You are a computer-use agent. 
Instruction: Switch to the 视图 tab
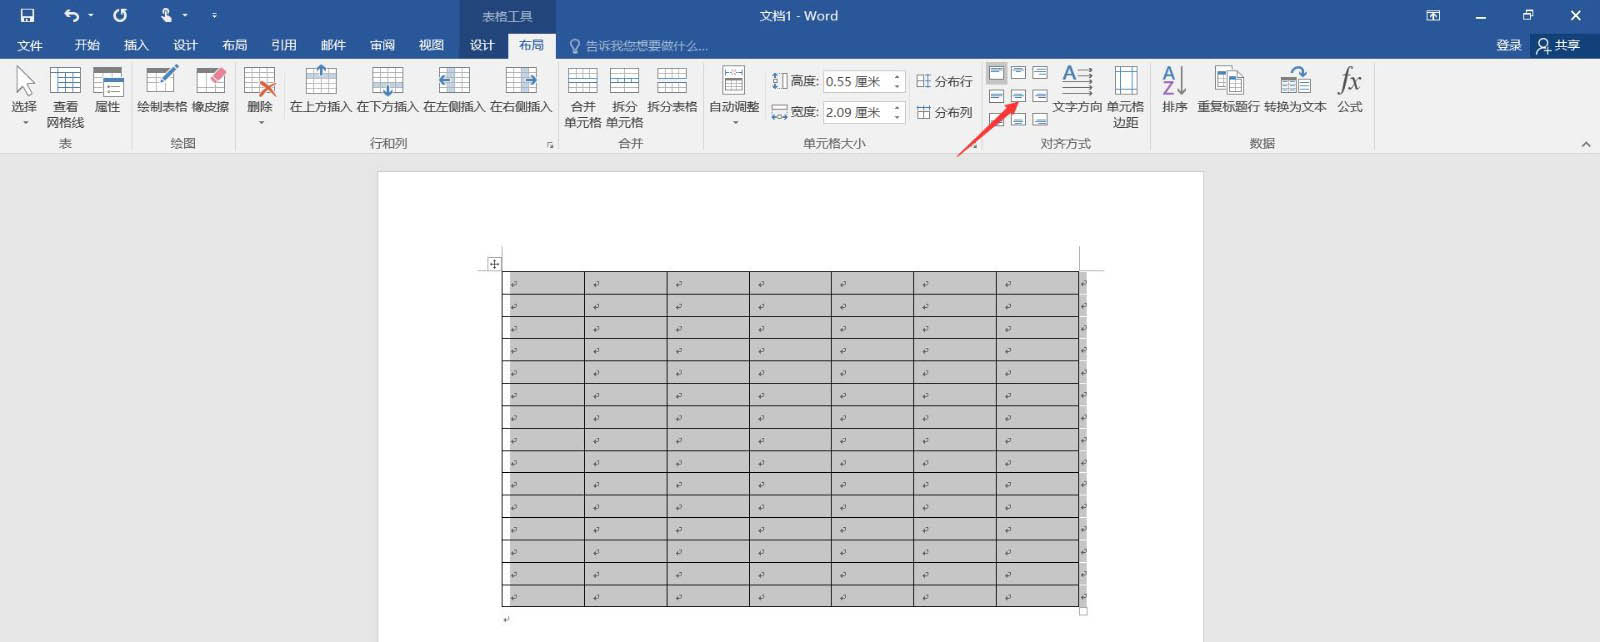click(x=431, y=45)
